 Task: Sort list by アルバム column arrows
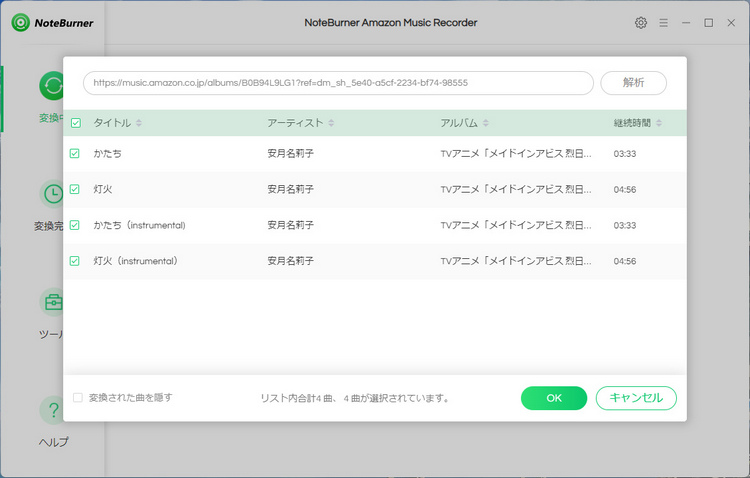pyautogui.click(x=485, y=123)
